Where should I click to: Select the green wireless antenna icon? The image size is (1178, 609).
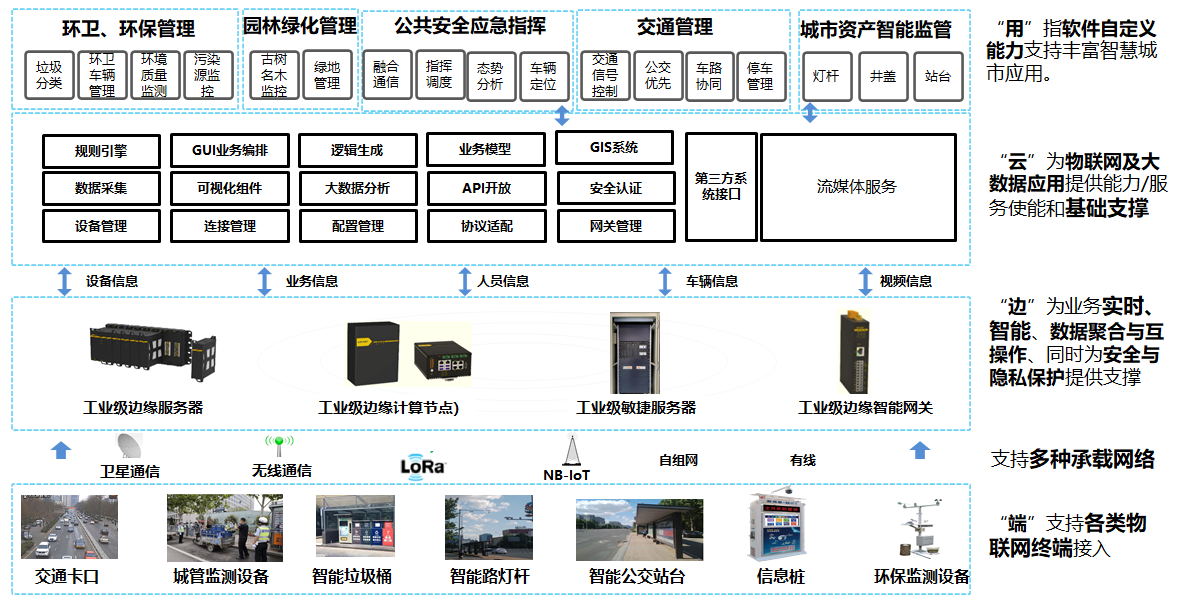pyautogui.click(x=278, y=445)
